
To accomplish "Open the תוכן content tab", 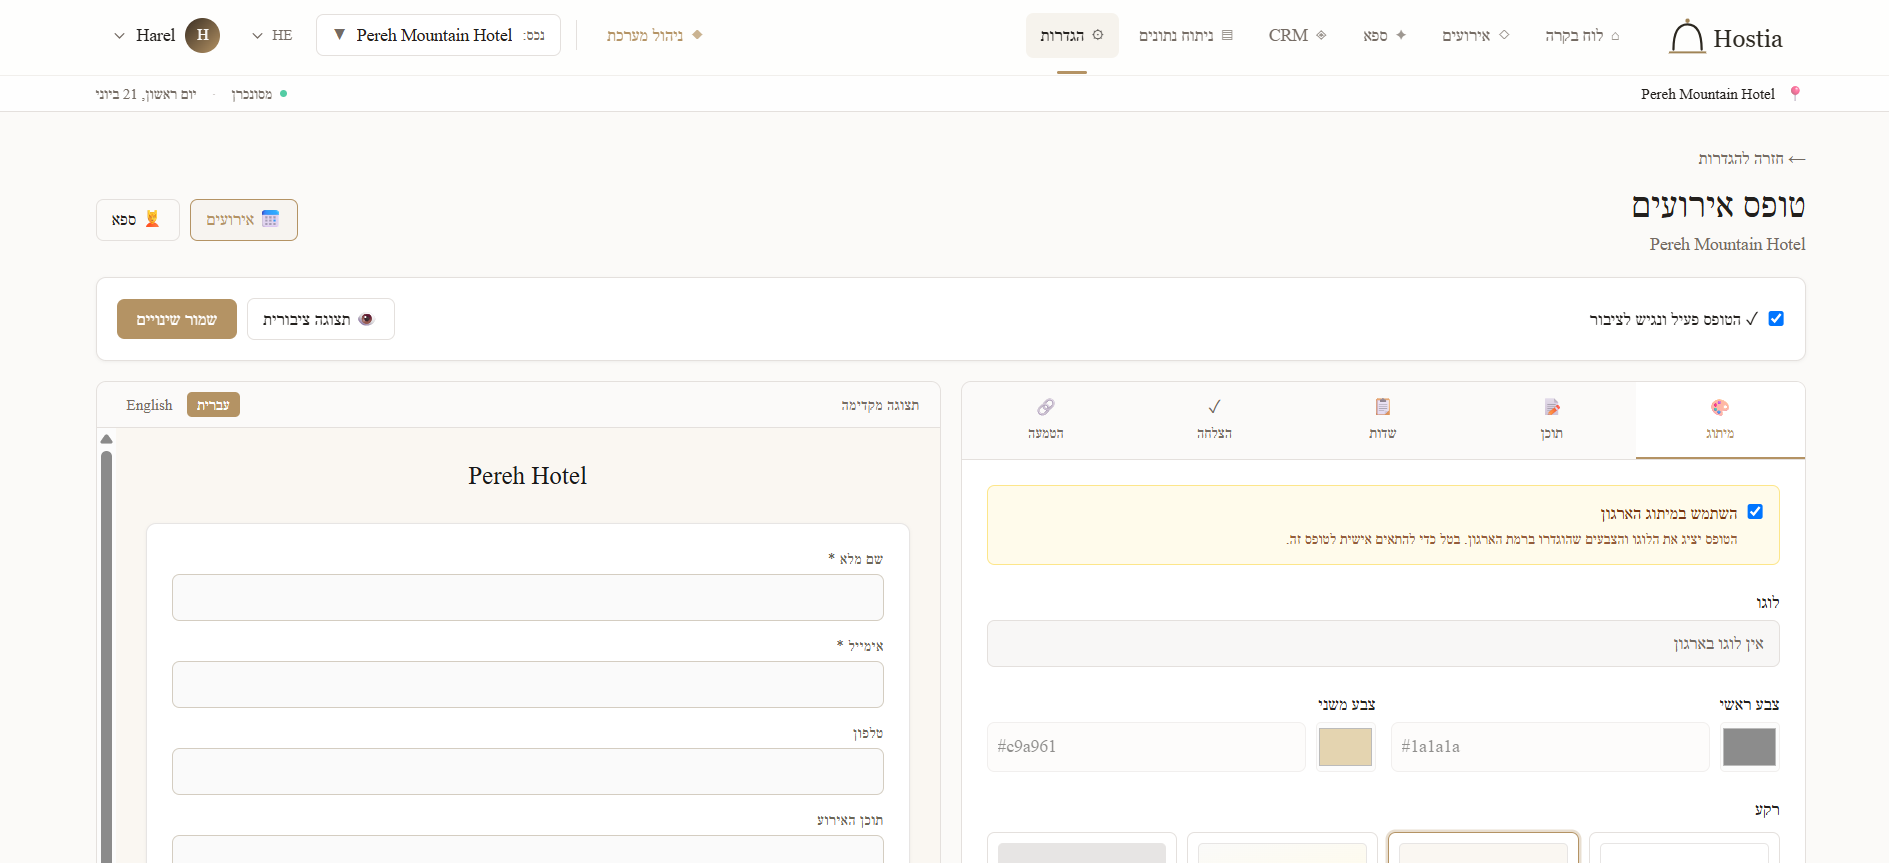I will (x=1552, y=420).
